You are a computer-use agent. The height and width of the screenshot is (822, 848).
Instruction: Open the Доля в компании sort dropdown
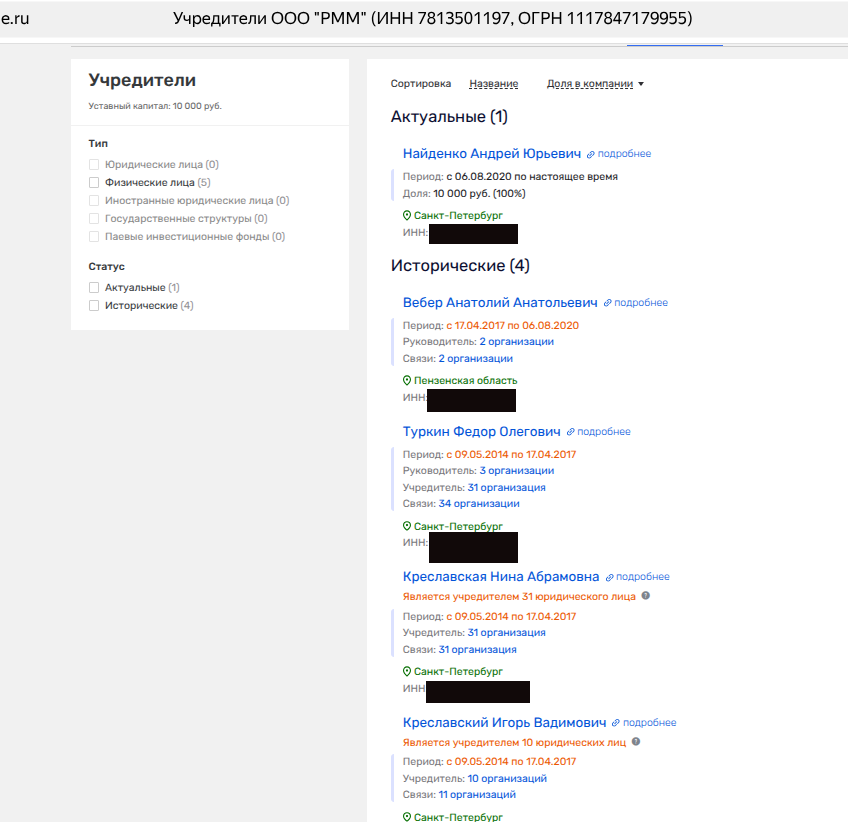point(595,84)
